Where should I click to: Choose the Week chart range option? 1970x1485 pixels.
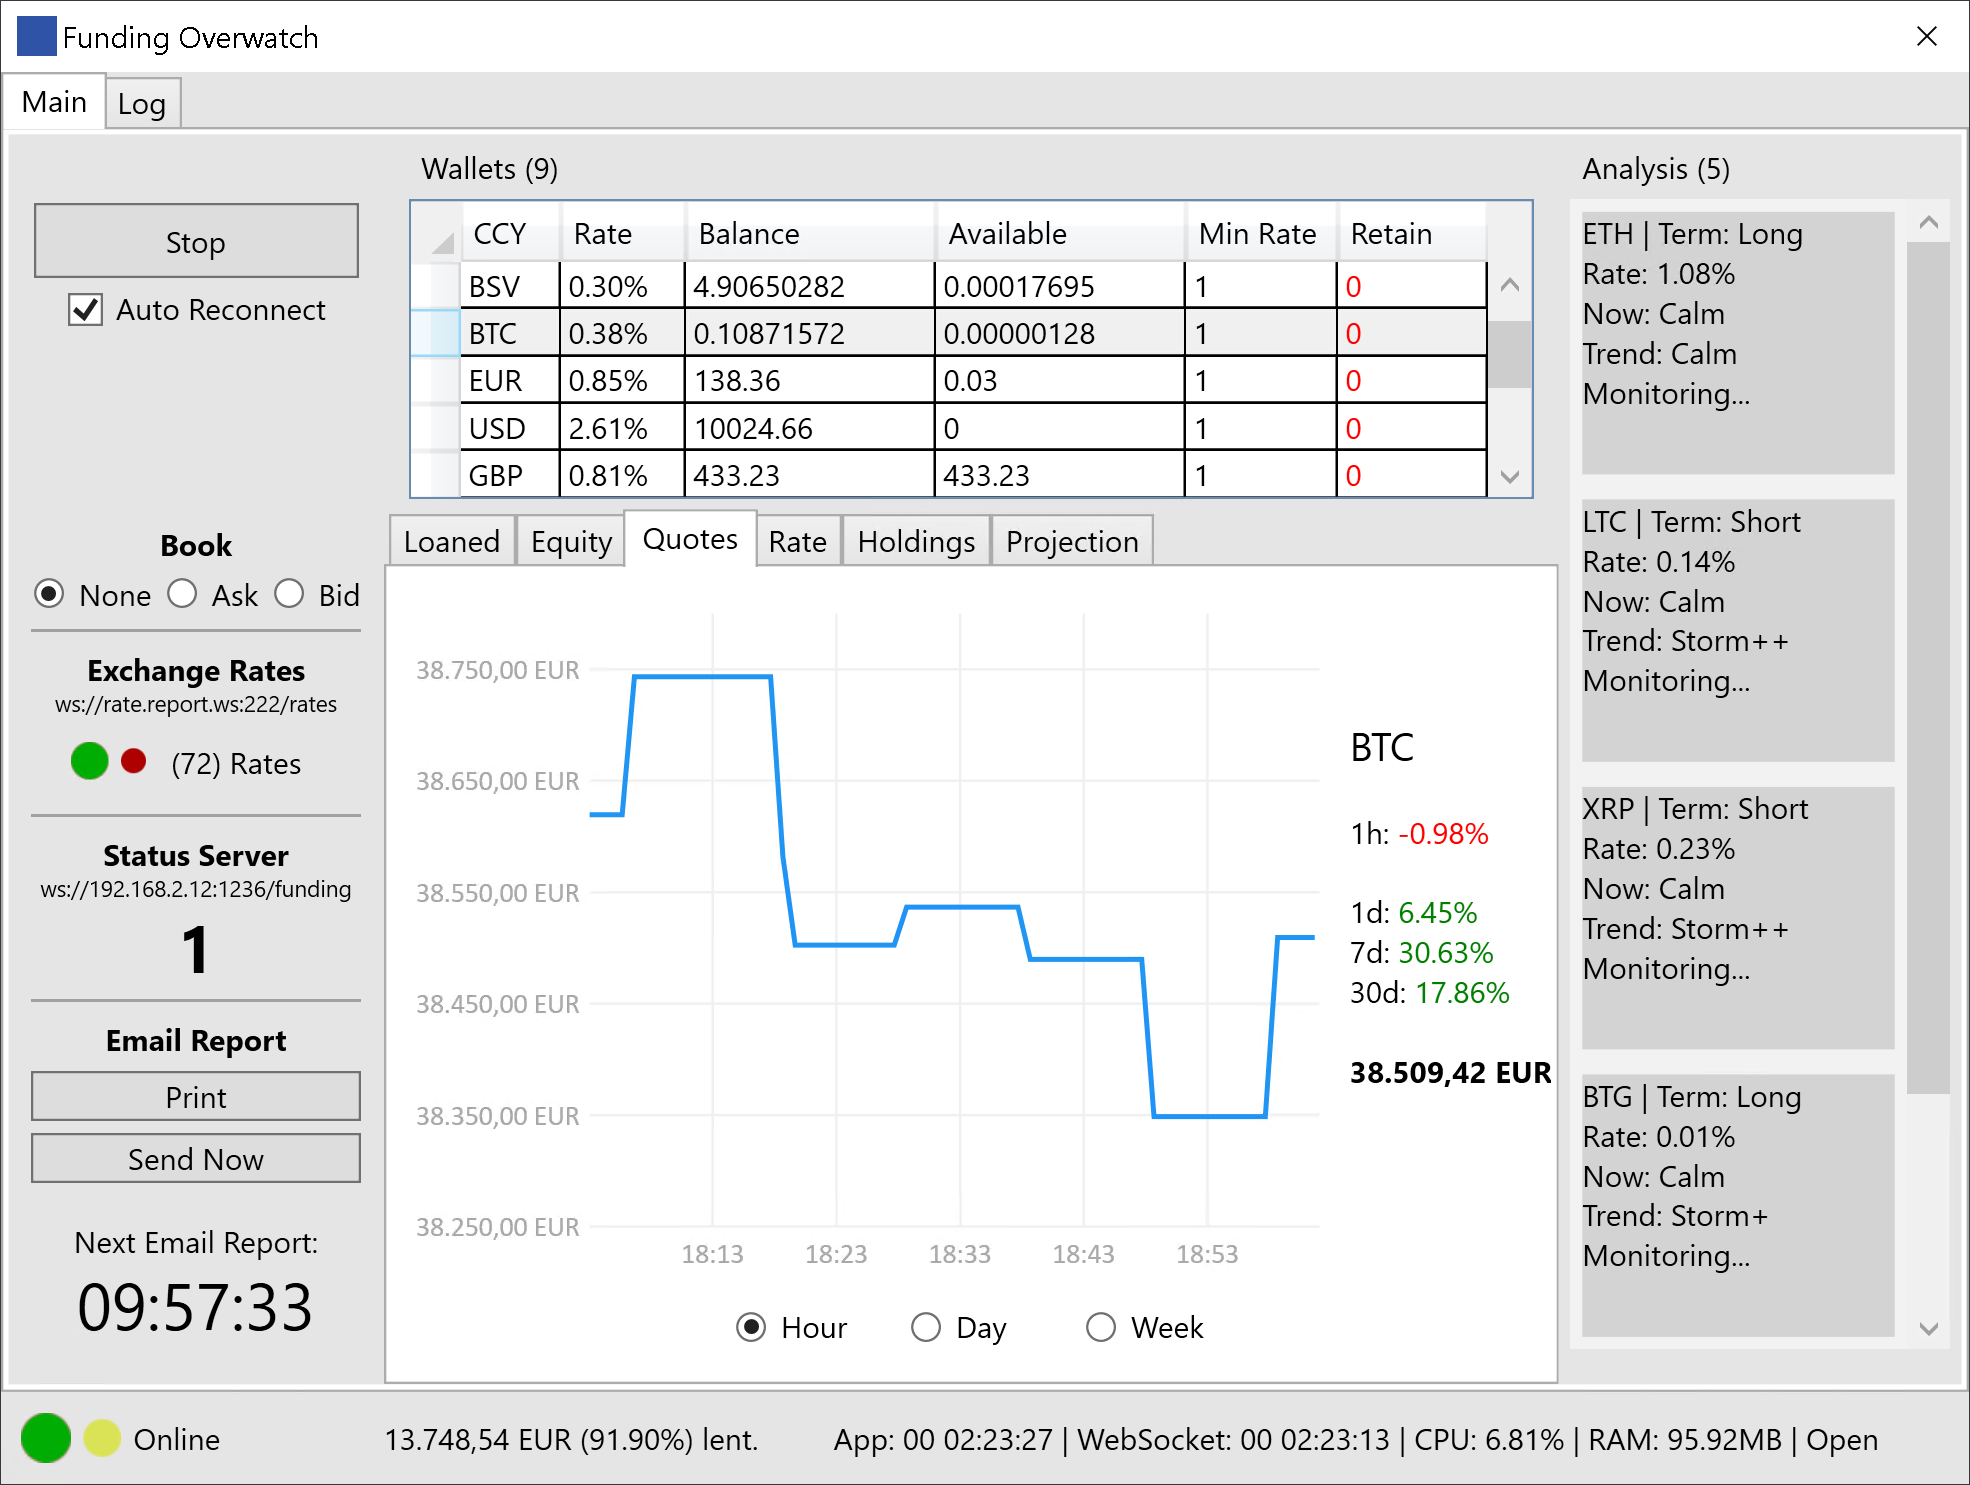[1101, 1327]
